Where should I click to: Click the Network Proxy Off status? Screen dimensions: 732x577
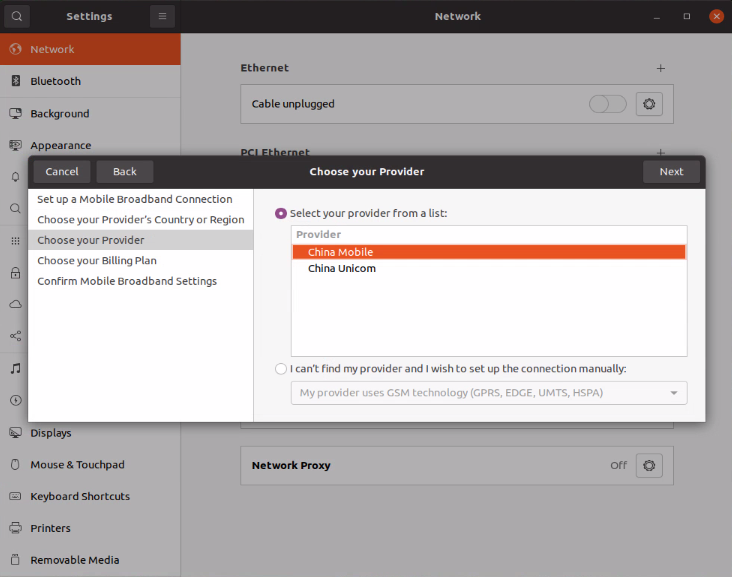pyautogui.click(x=618, y=465)
